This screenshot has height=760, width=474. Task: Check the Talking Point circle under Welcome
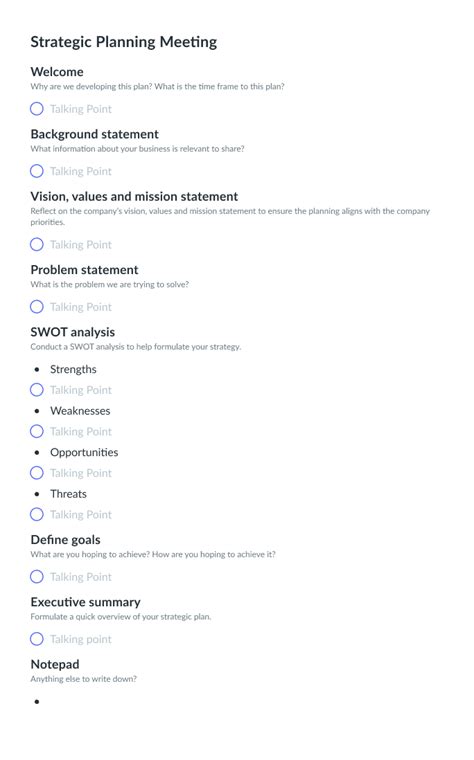tap(37, 109)
